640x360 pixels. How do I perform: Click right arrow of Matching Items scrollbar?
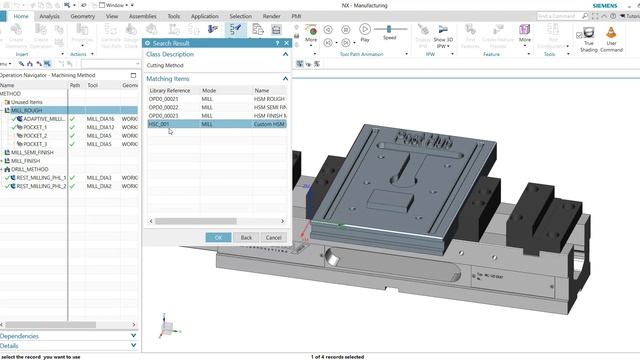coord(282,221)
